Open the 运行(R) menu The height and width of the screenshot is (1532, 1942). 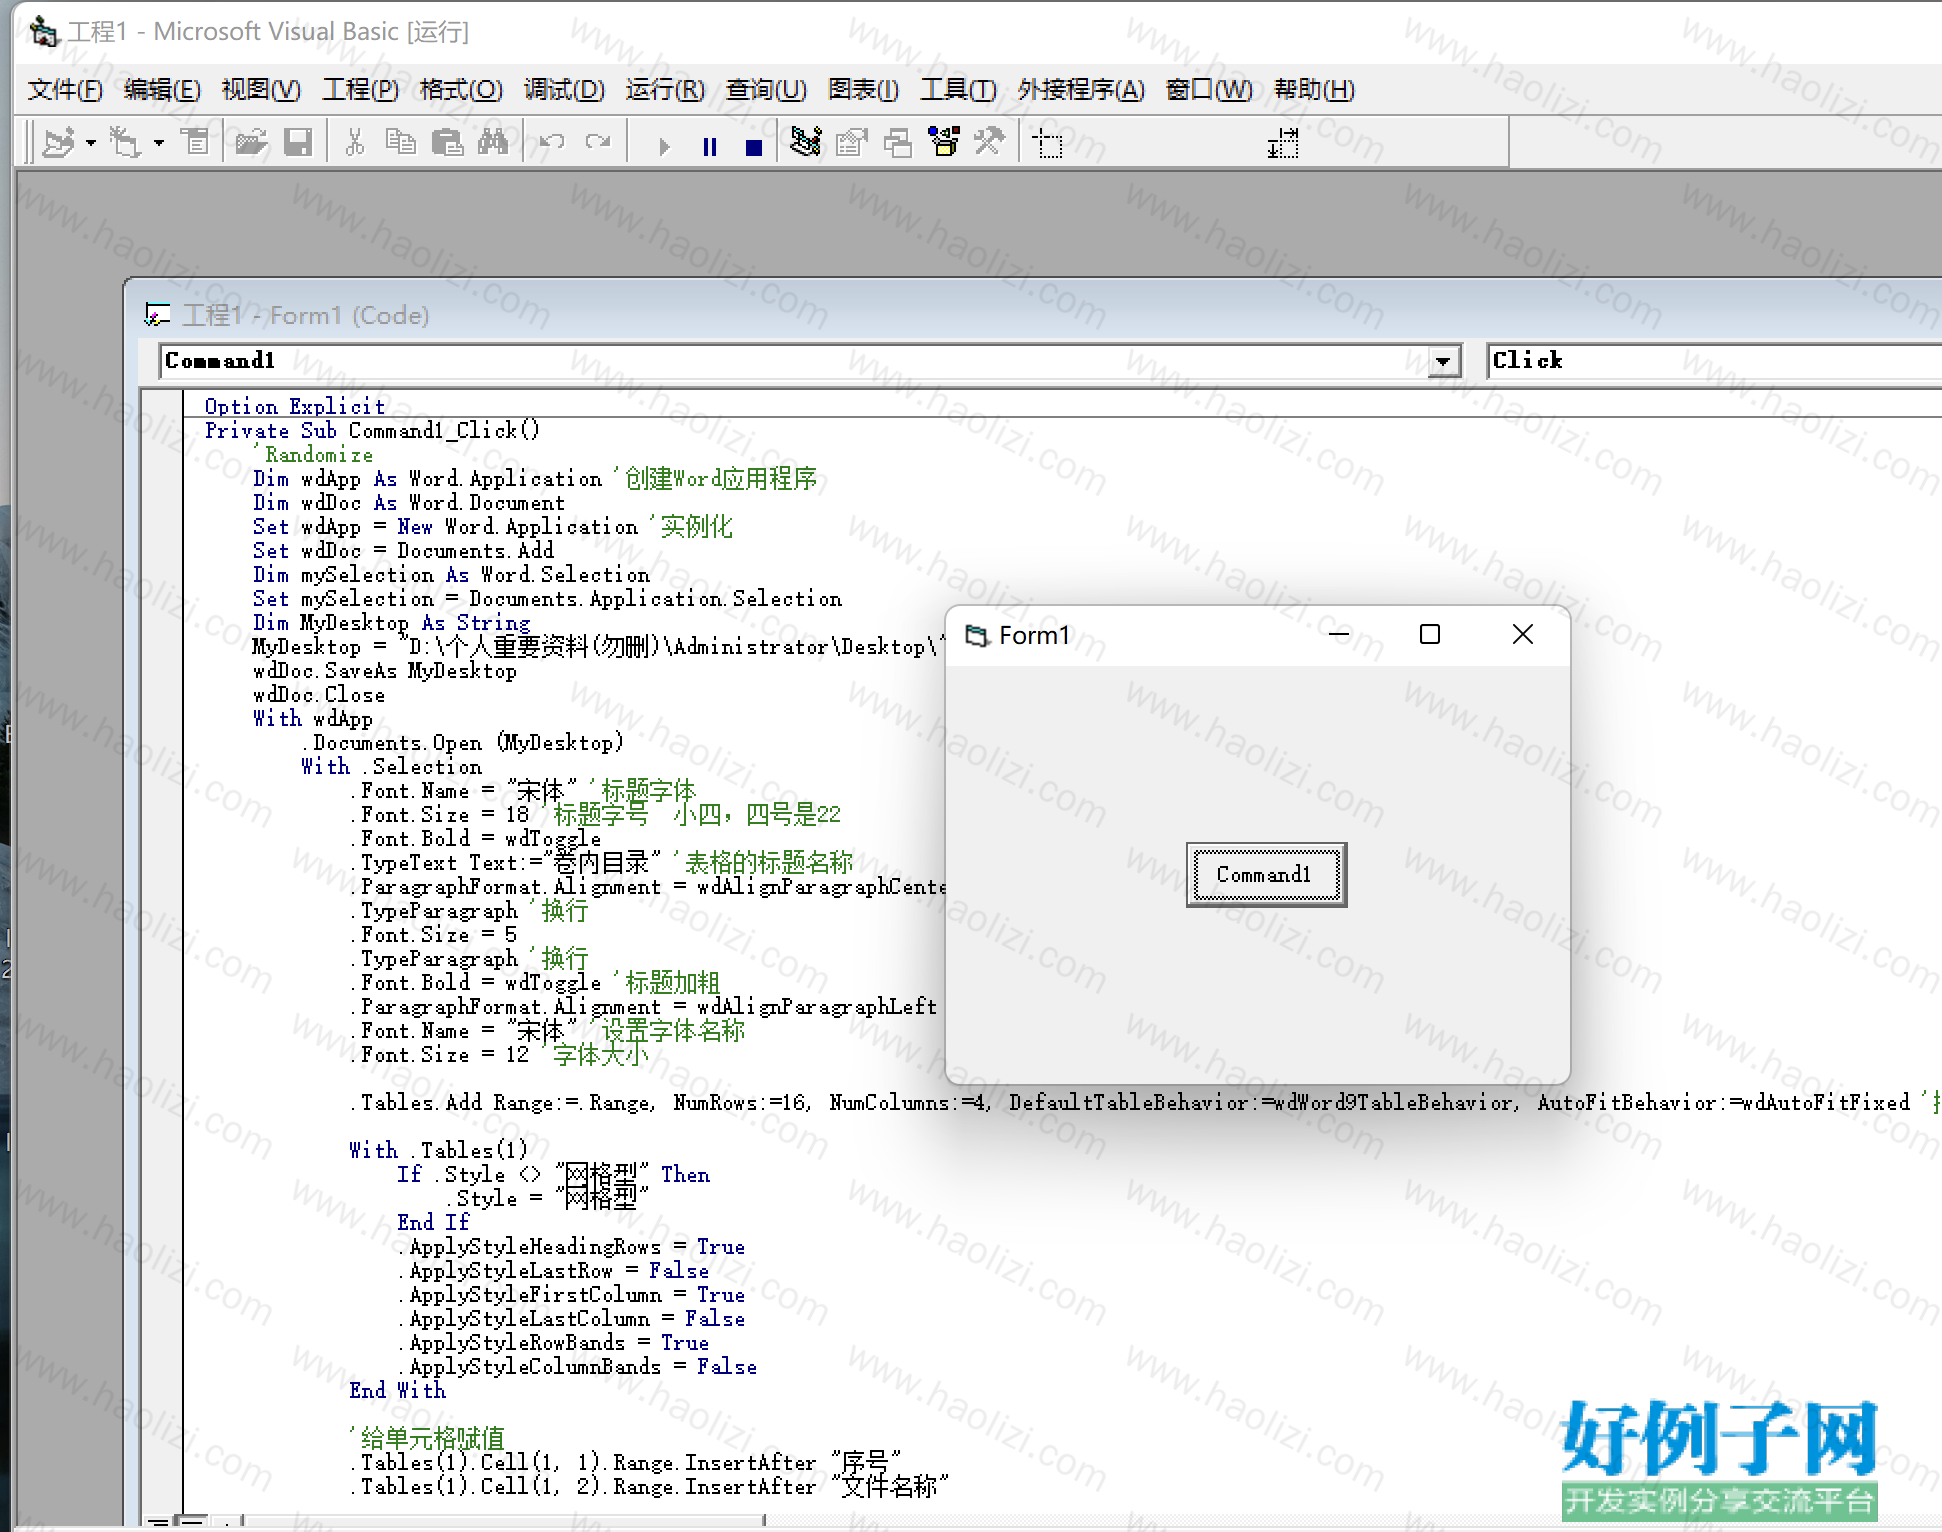[665, 90]
